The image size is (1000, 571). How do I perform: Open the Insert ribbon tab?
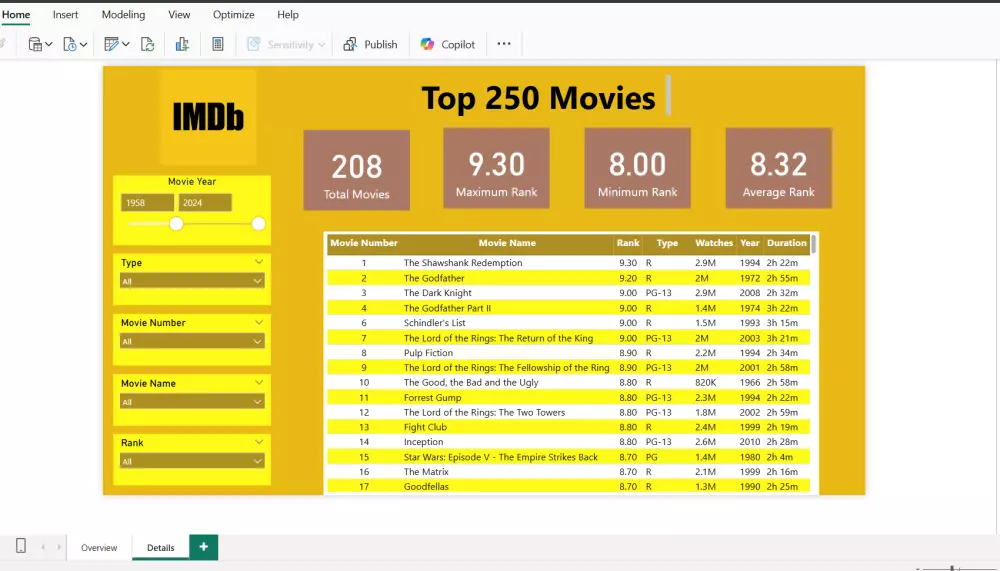pos(66,15)
